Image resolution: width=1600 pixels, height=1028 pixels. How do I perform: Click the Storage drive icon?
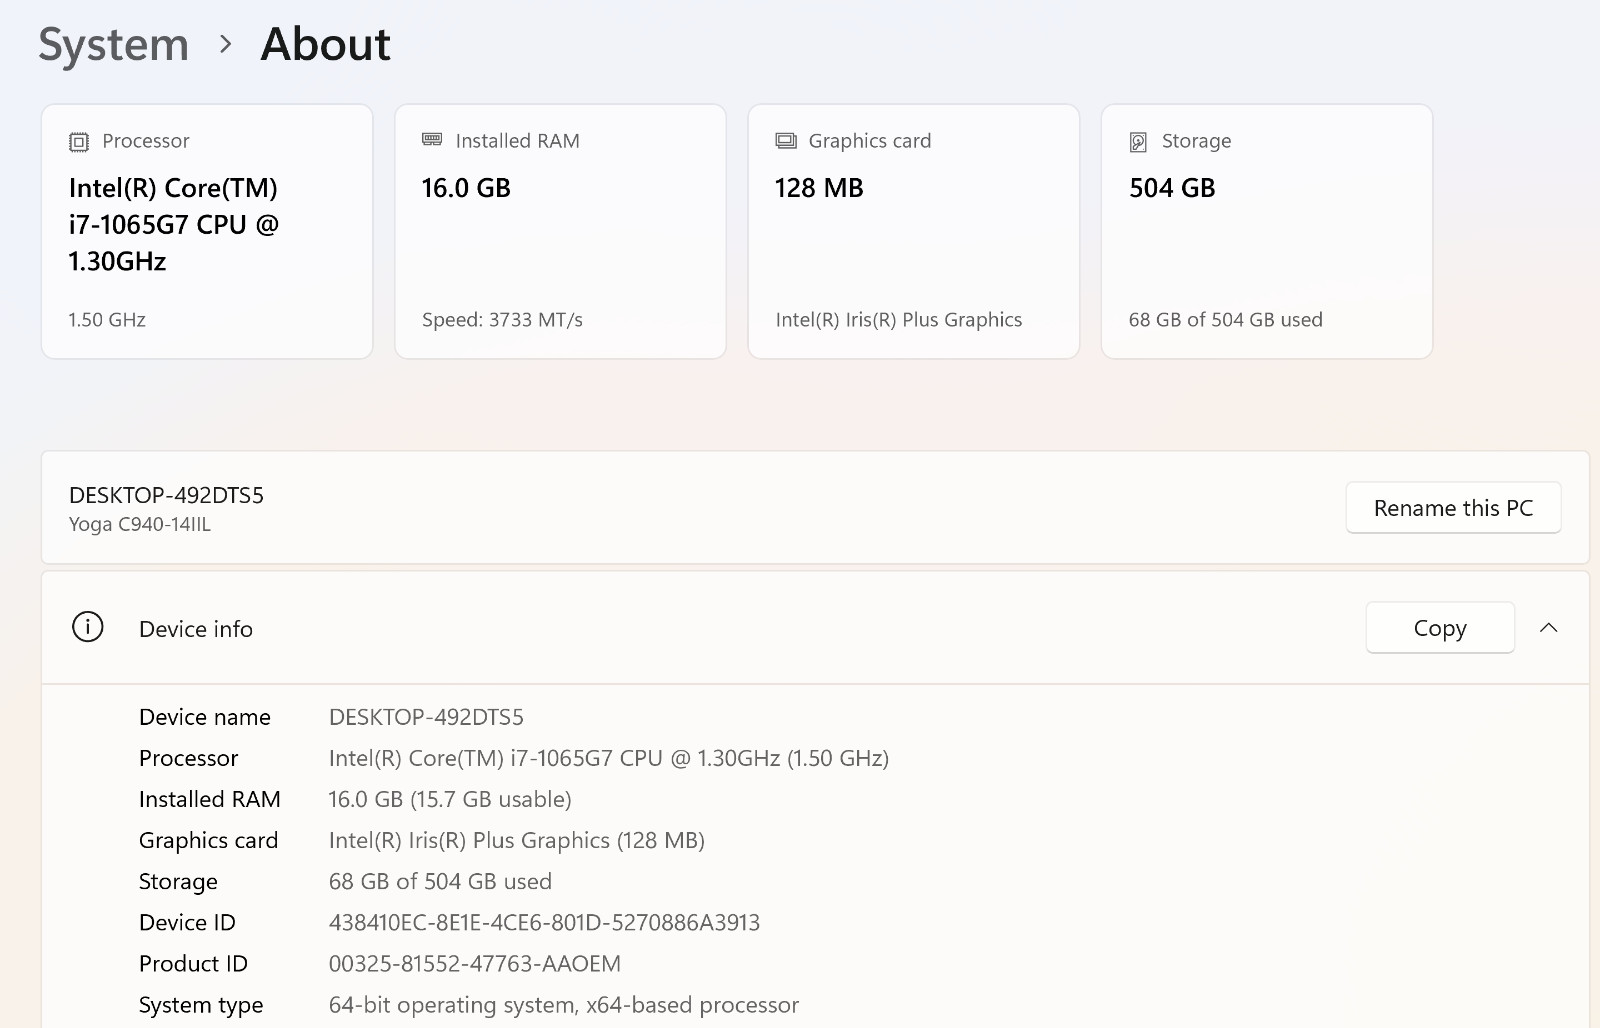pos(1138,142)
